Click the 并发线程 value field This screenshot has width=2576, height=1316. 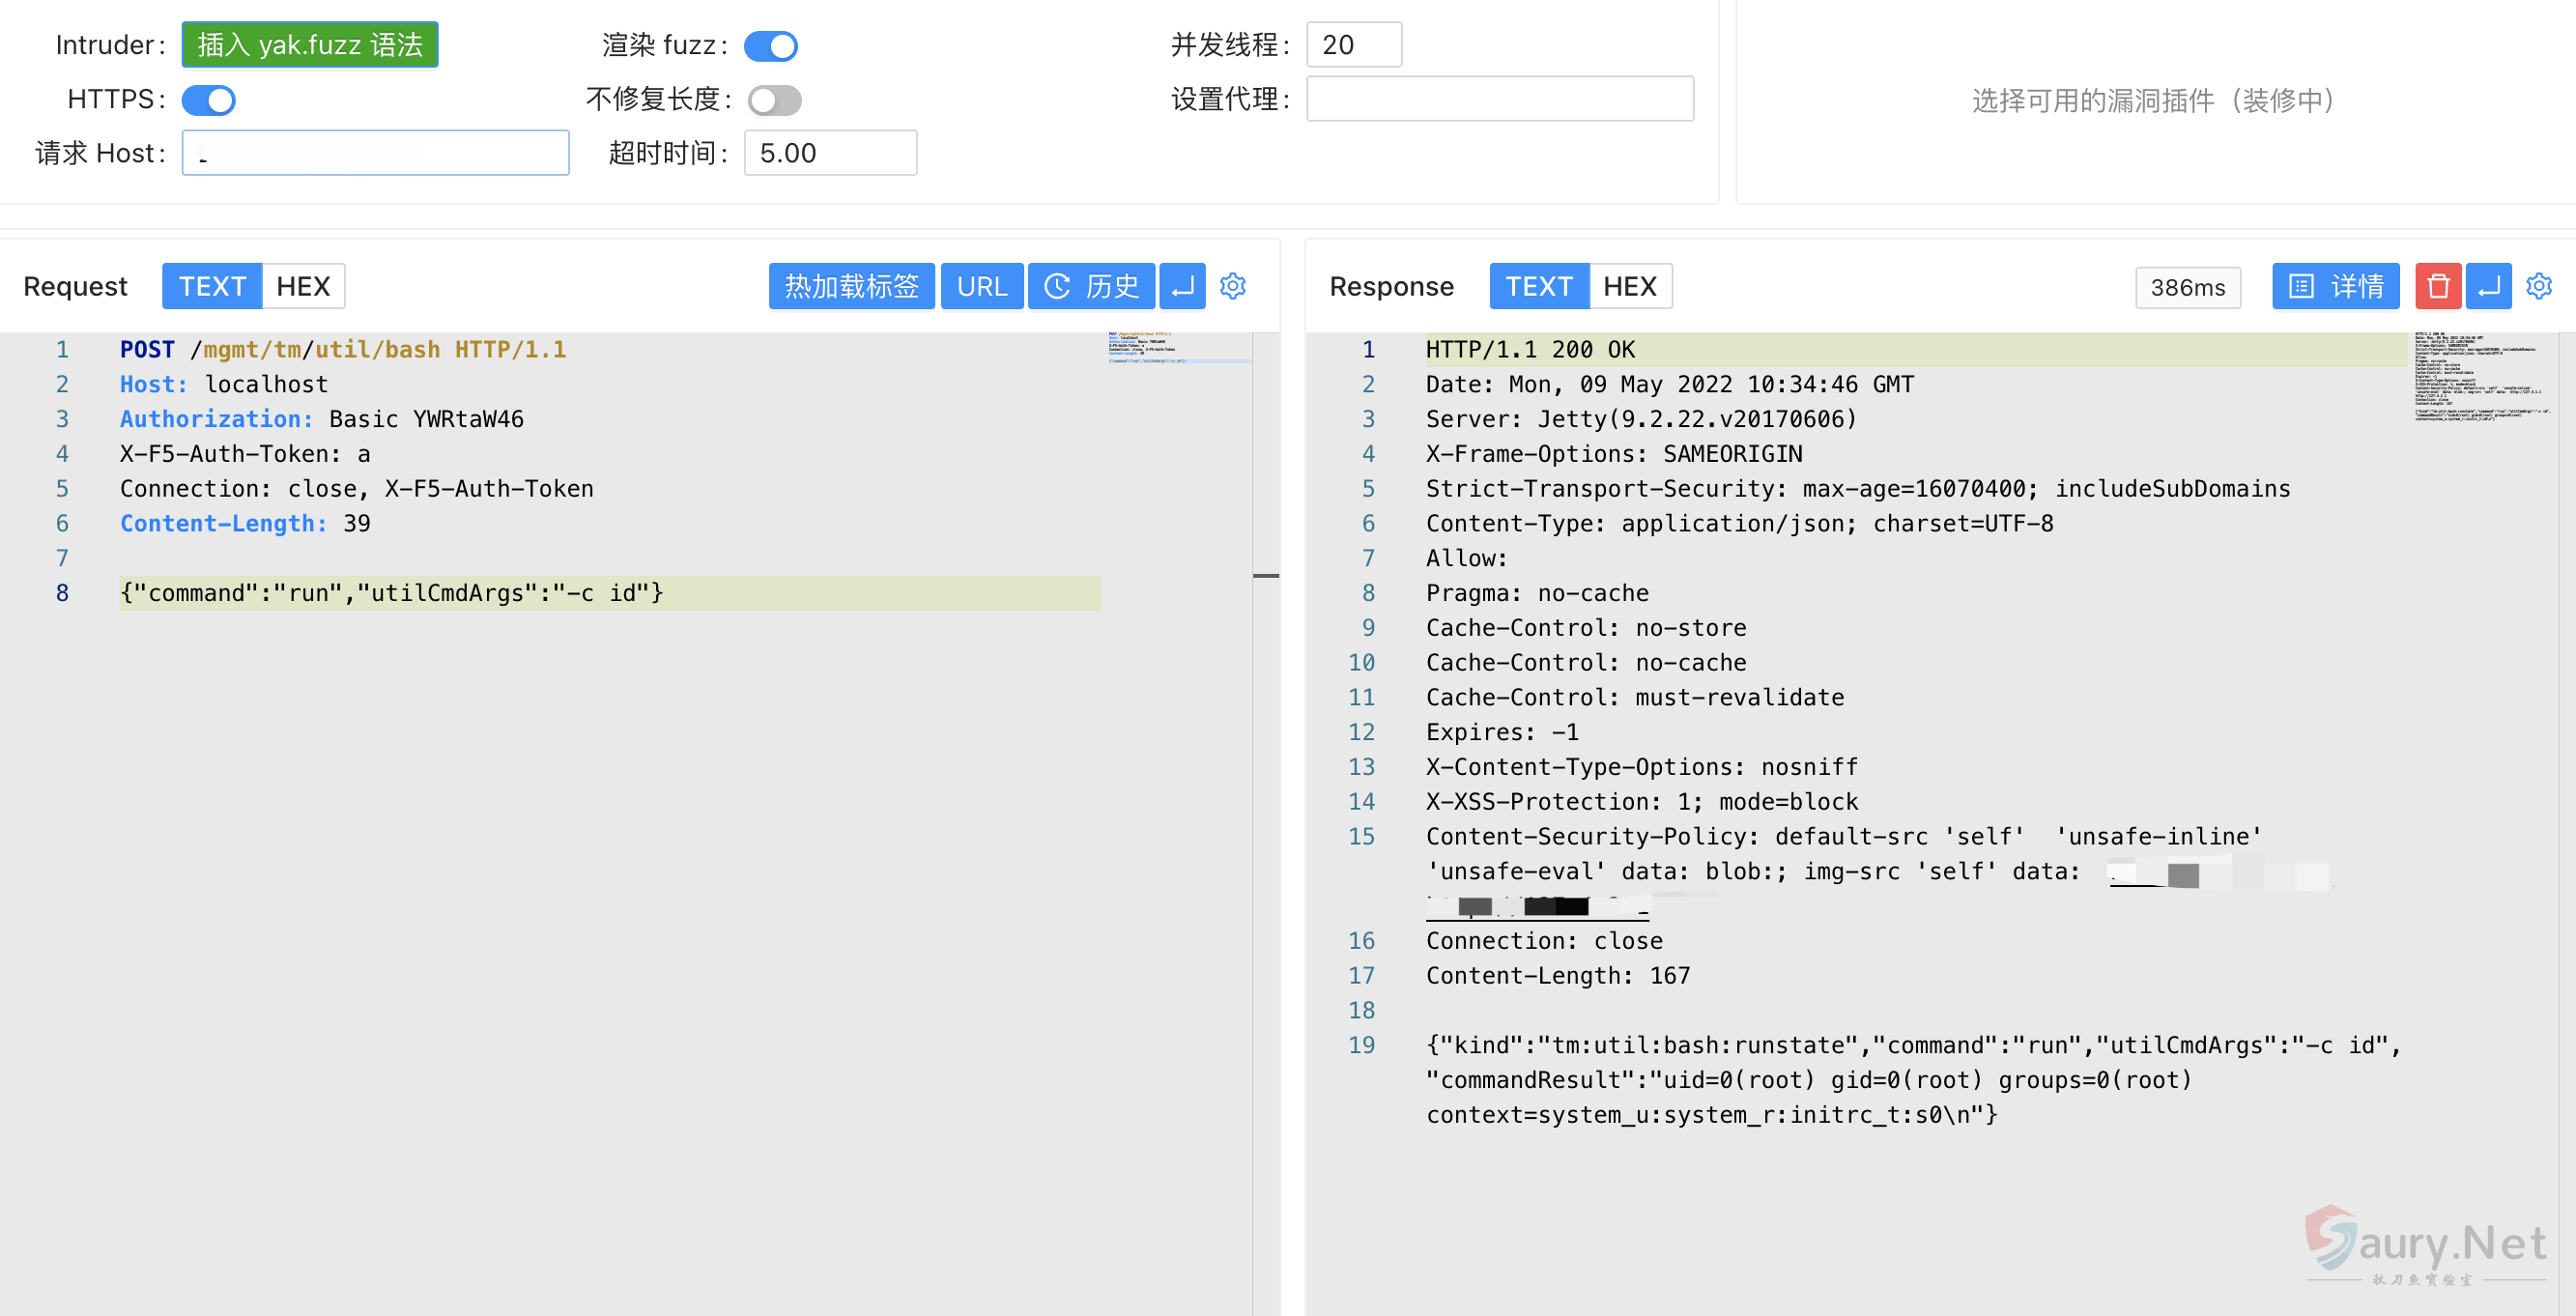click(x=1353, y=45)
